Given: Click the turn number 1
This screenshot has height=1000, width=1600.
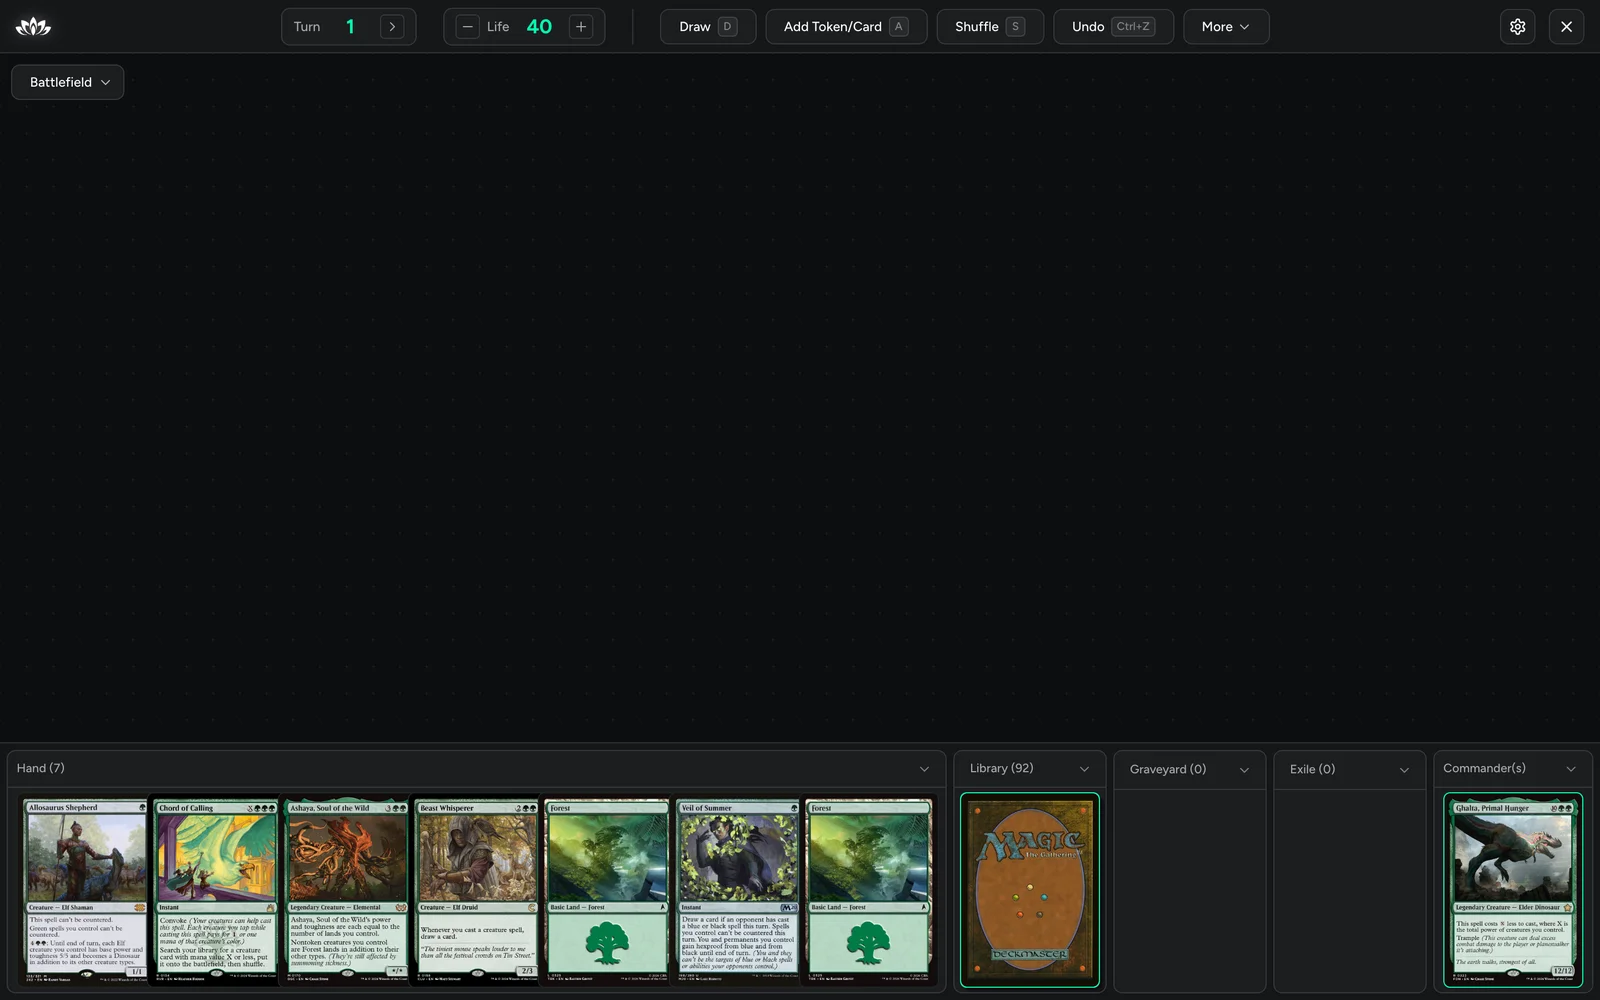Looking at the screenshot, I should click(350, 27).
